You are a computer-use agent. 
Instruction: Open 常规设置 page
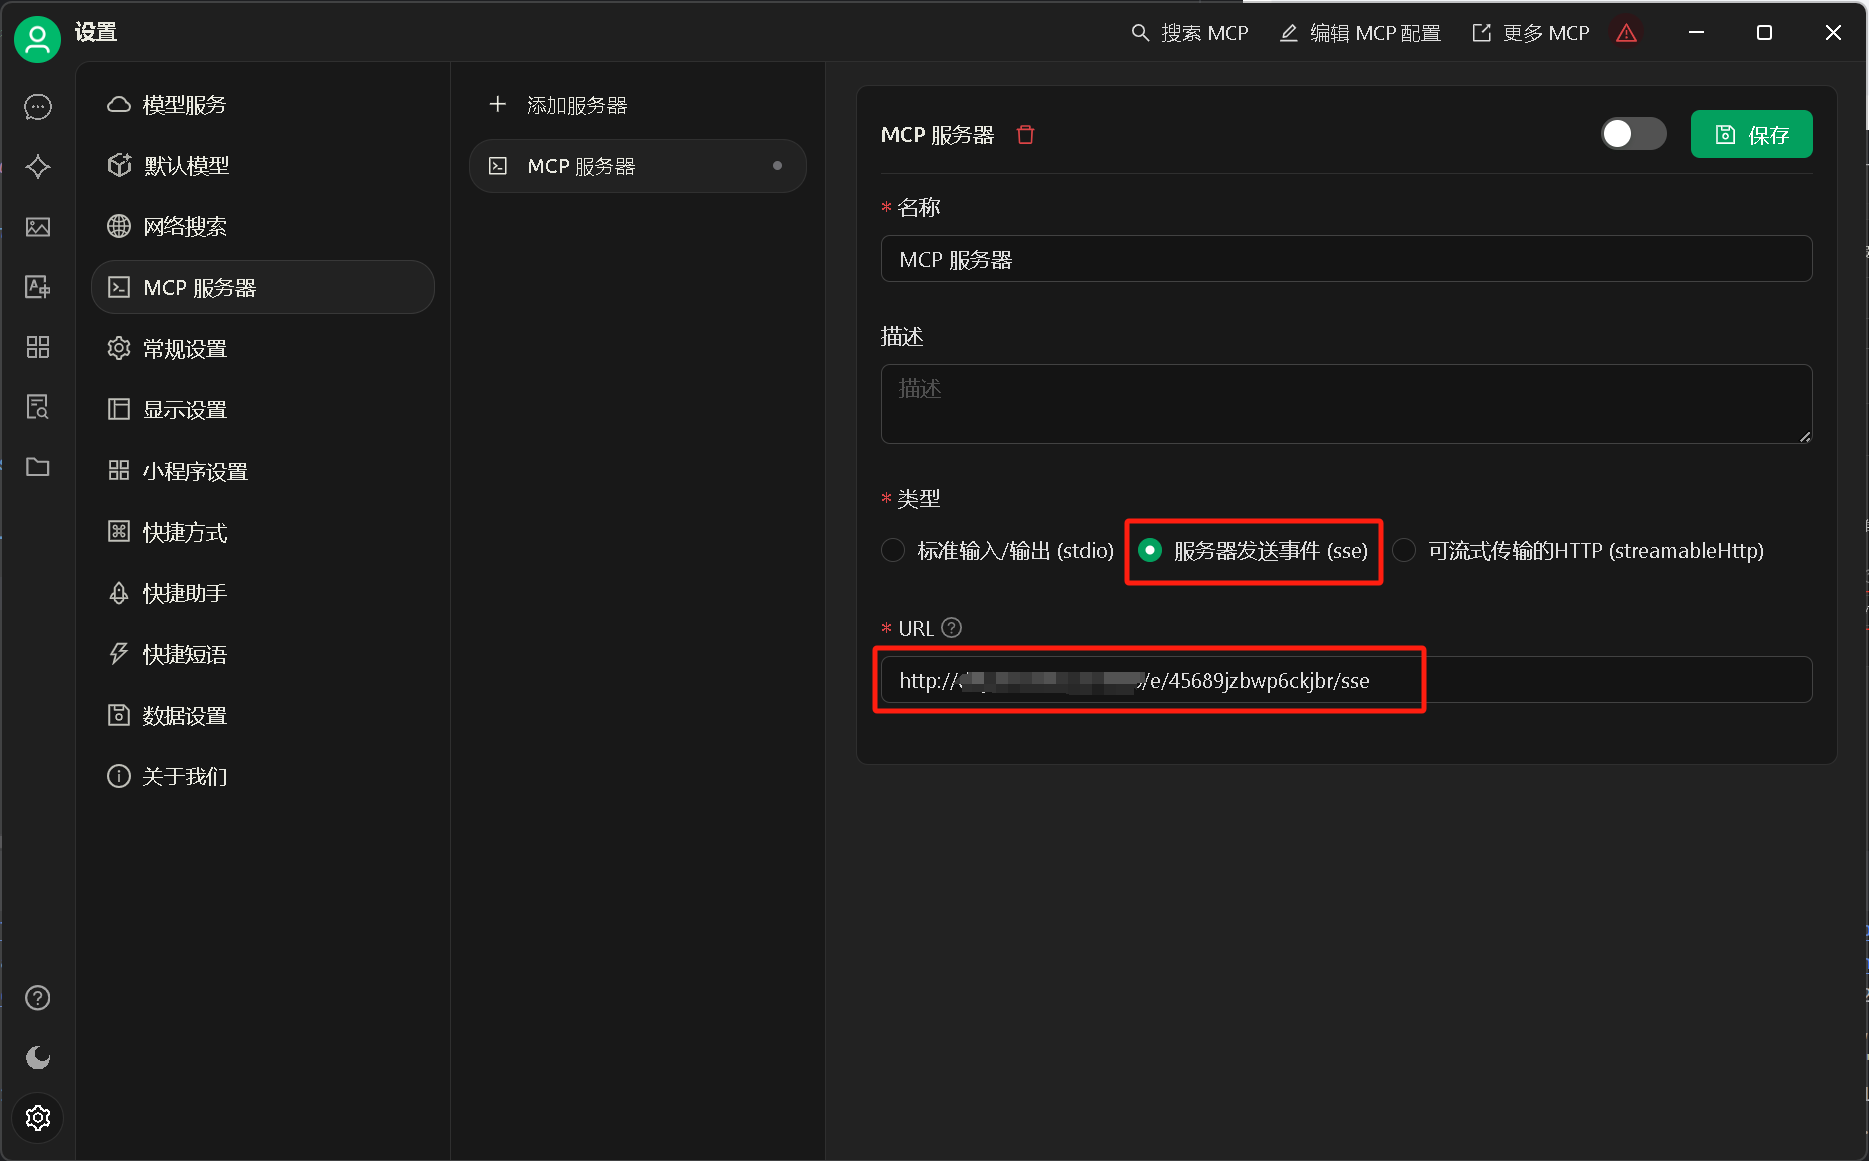[262, 349]
